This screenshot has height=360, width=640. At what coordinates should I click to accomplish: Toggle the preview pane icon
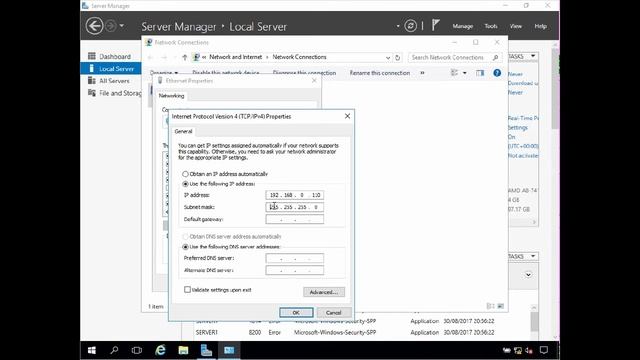480,73
